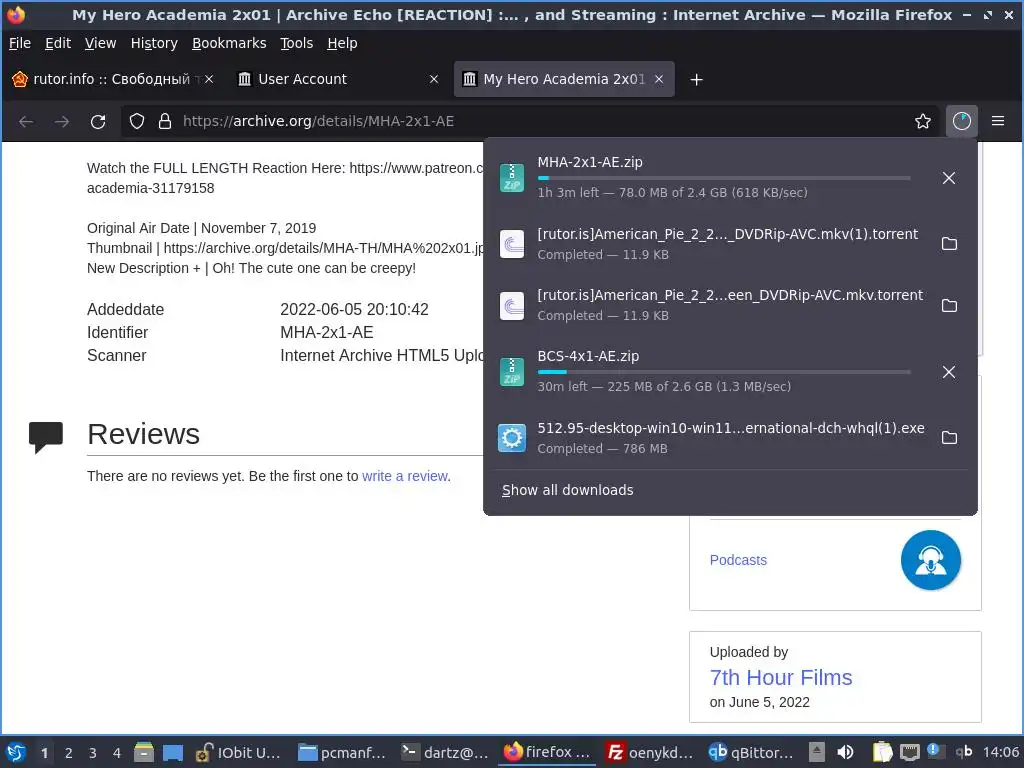Switch to FileZilla oenykd... window

pyautogui.click(x=650, y=752)
